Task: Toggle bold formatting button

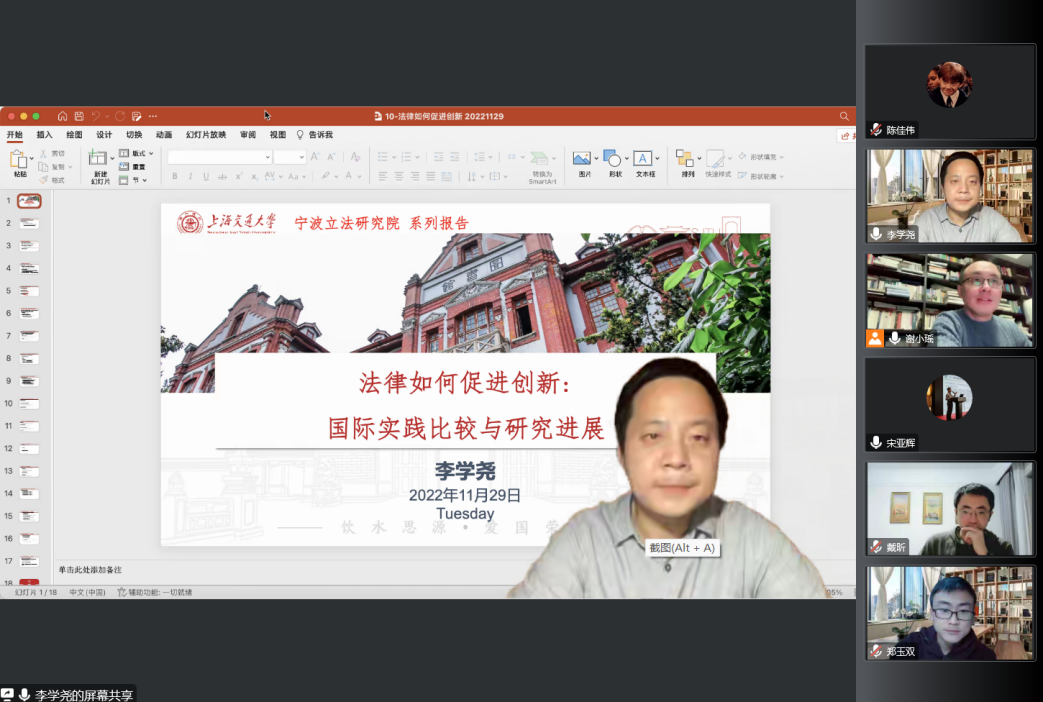Action: tap(174, 176)
